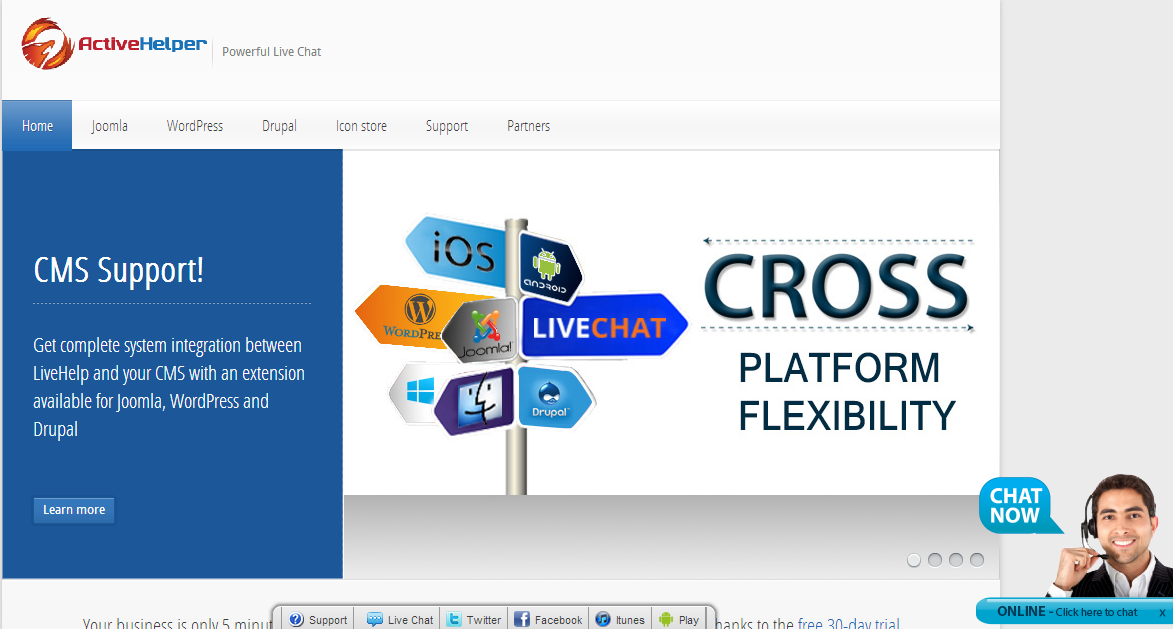Image resolution: width=1173 pixels, height=629 pixels.
Task: Click the iOS signpost icon
Action: pyautogui.click(x=456, y=251)
